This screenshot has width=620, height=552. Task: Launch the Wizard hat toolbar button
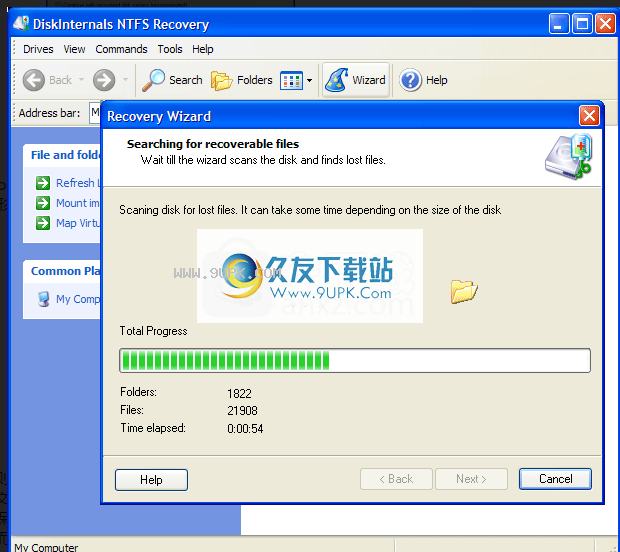pos(356,80)
